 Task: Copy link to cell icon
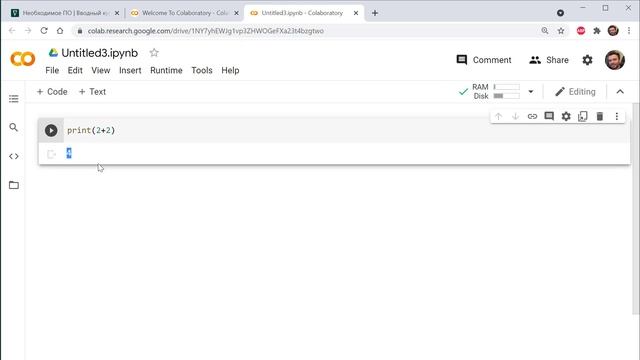click(532, 116)
